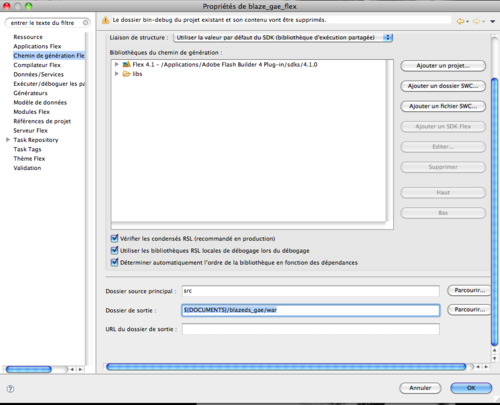Open the view menu triangle in the header
This screenshot has width=500, height=405.
click(493, 21)
